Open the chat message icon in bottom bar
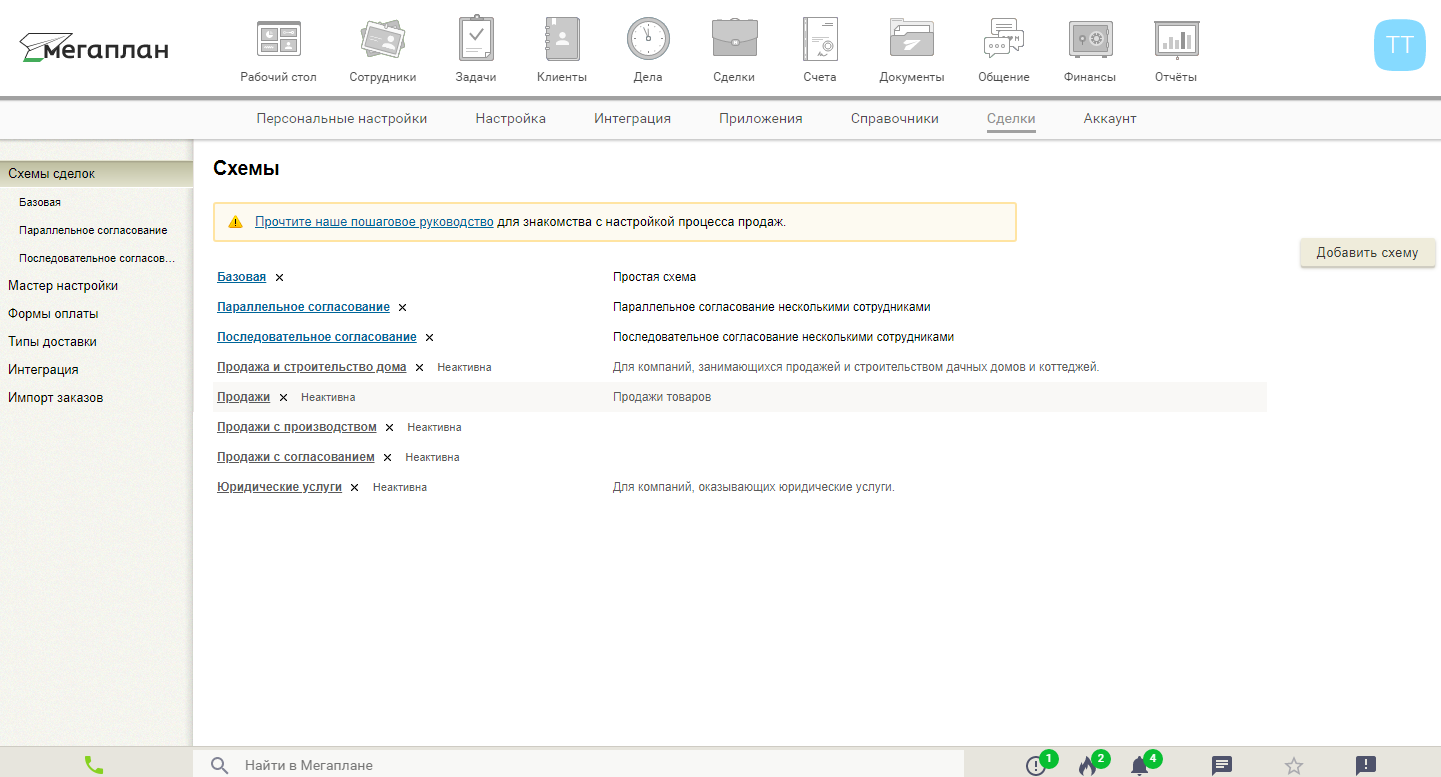1441x777 pixels. pyautogui.click(x=1222, y=766)
